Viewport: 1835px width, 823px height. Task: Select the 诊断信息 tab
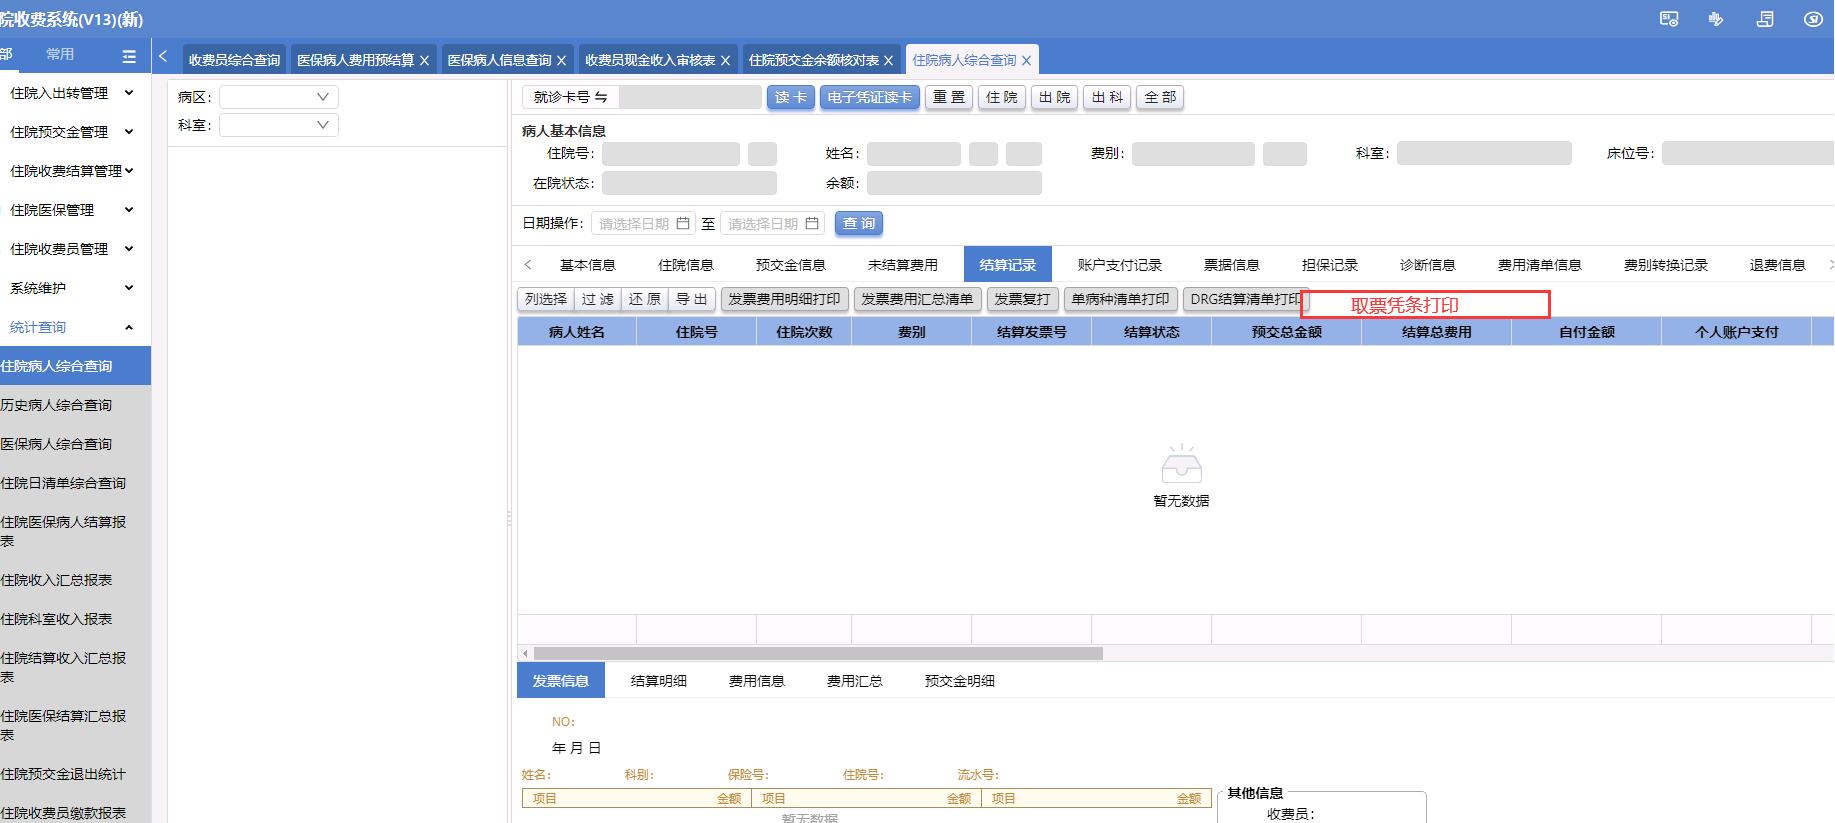pos(1427,265)
